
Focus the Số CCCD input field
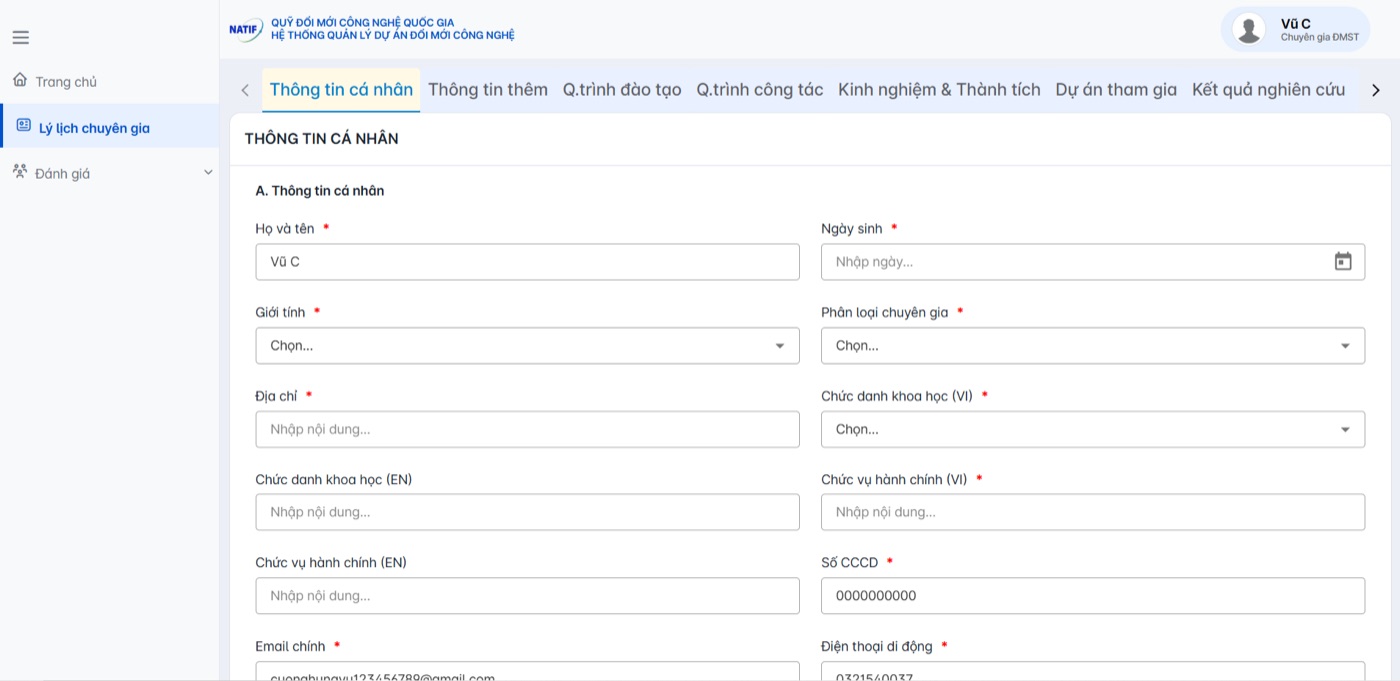[1093, 596]
